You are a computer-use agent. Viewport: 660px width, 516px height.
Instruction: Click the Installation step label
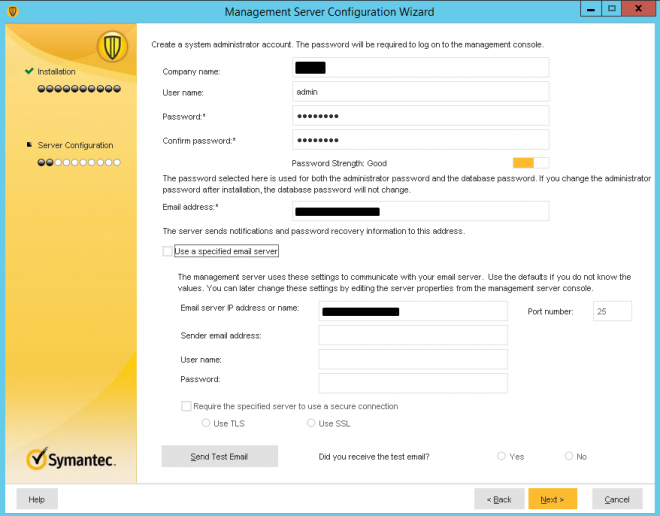point(56,72)
